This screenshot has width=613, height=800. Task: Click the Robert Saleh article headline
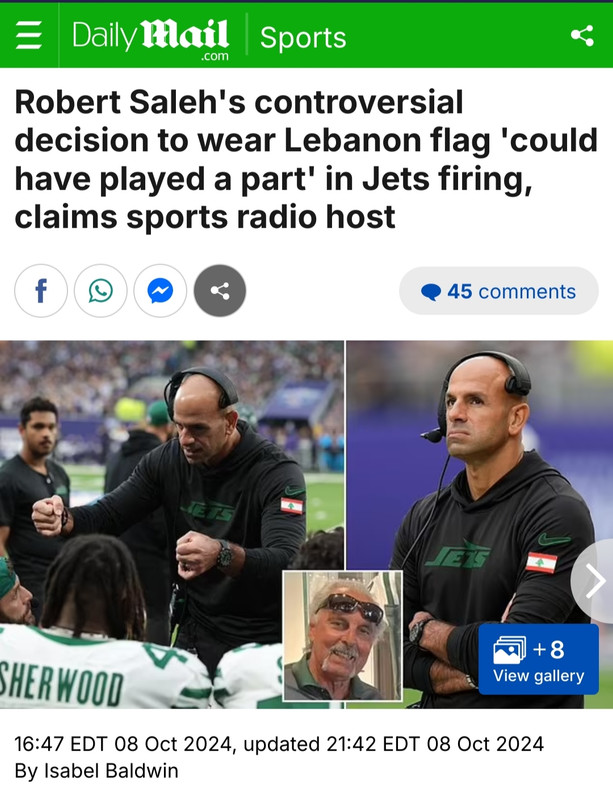(306, 159)
